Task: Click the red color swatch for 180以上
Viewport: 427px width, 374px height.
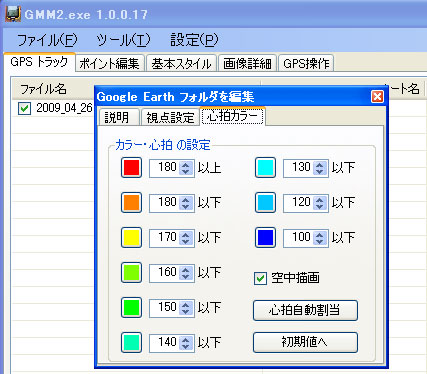Action: pyautogui.click(x=131, y=167)
